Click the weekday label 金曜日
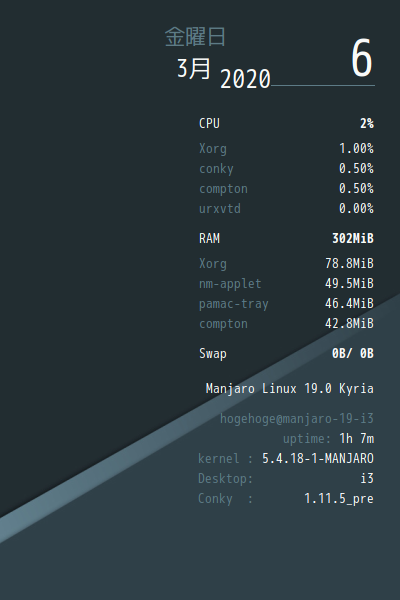 click(195, 37)
